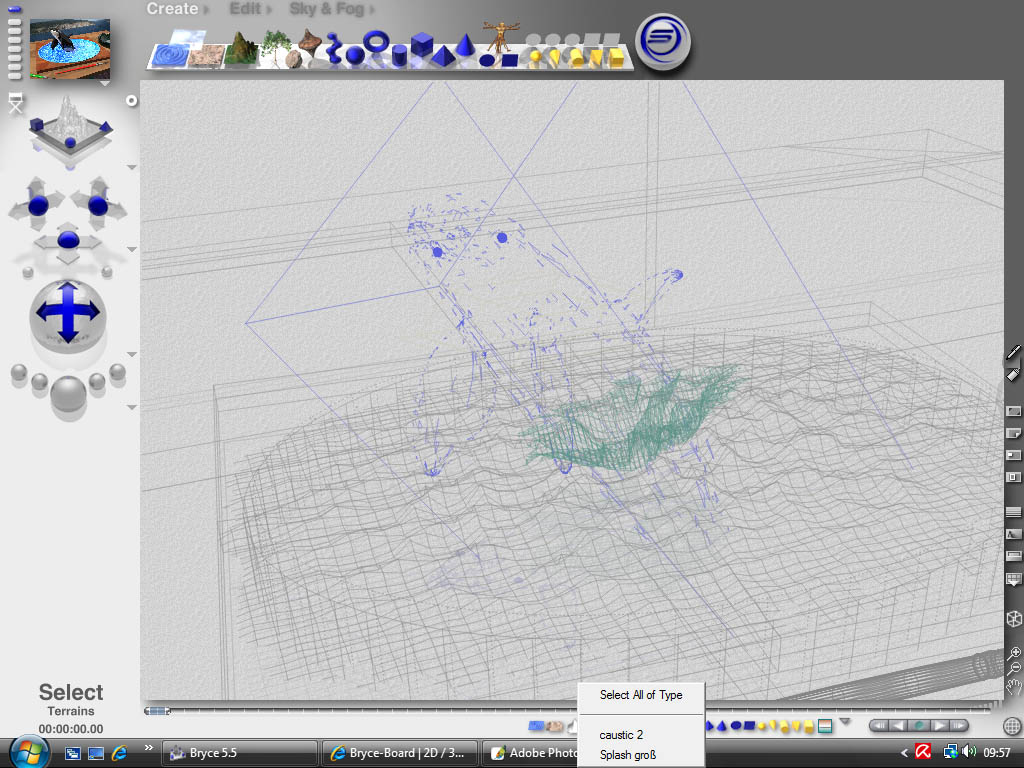Create a tree object
1024x768 pixels.
click(275, 47)
